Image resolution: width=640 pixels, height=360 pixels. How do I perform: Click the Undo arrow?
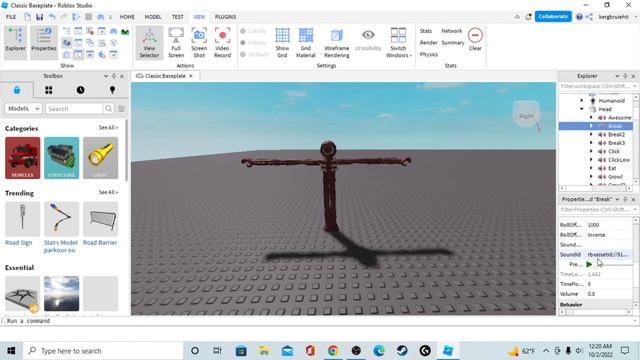52,17
